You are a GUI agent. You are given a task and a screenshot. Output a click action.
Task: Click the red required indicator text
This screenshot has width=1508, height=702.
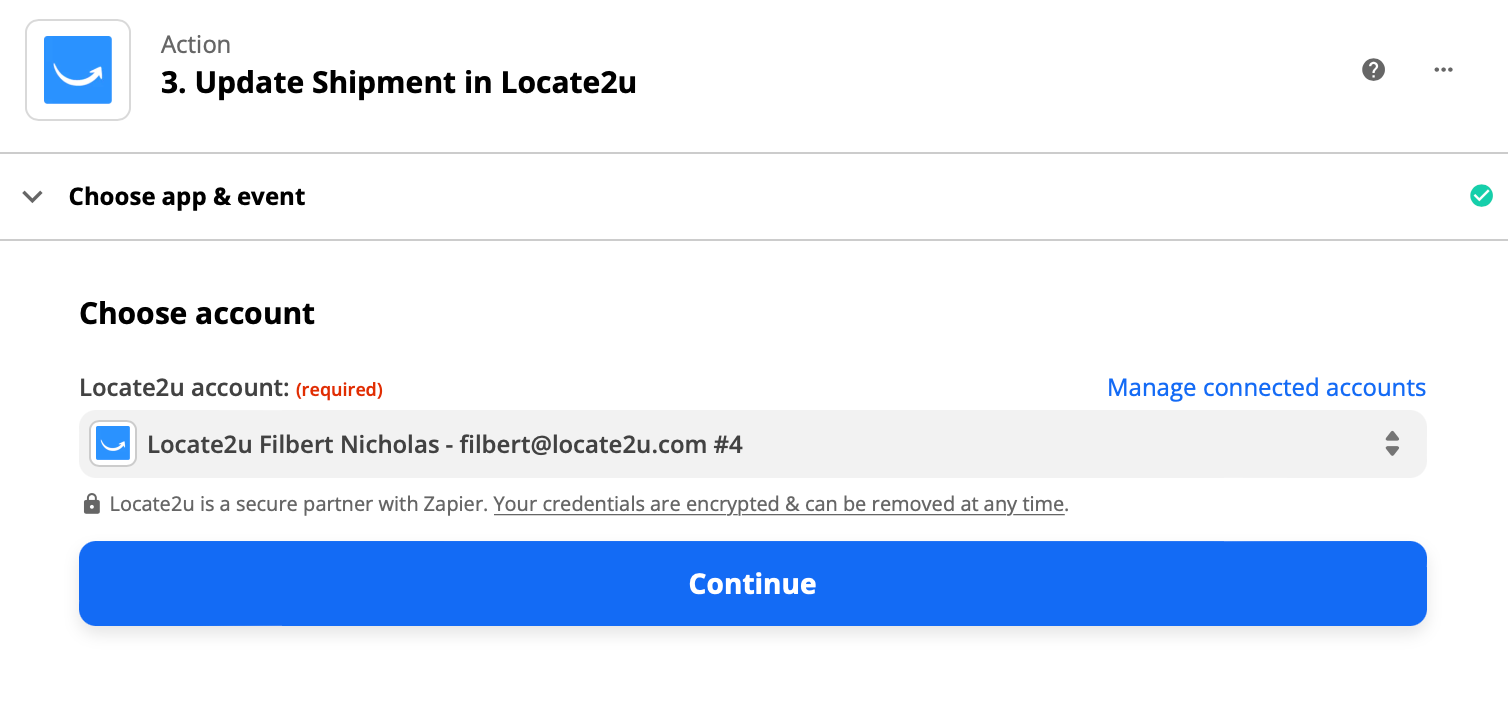tap(339, 390)
